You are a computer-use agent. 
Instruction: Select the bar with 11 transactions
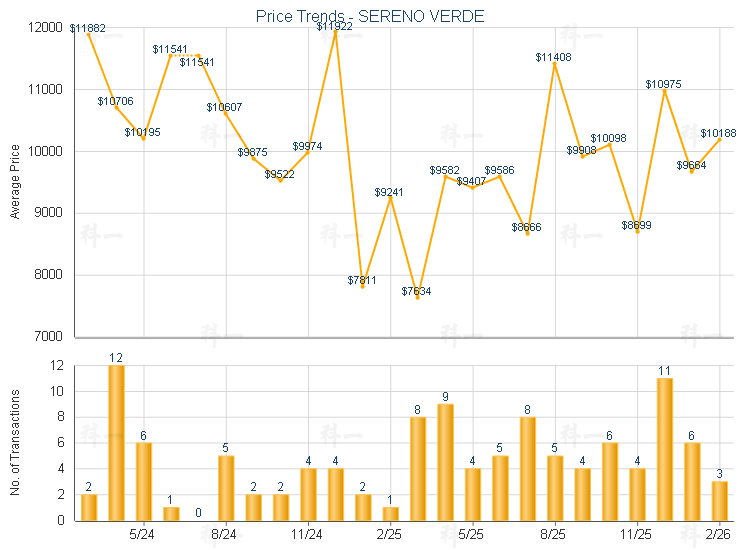click(664, 449)
